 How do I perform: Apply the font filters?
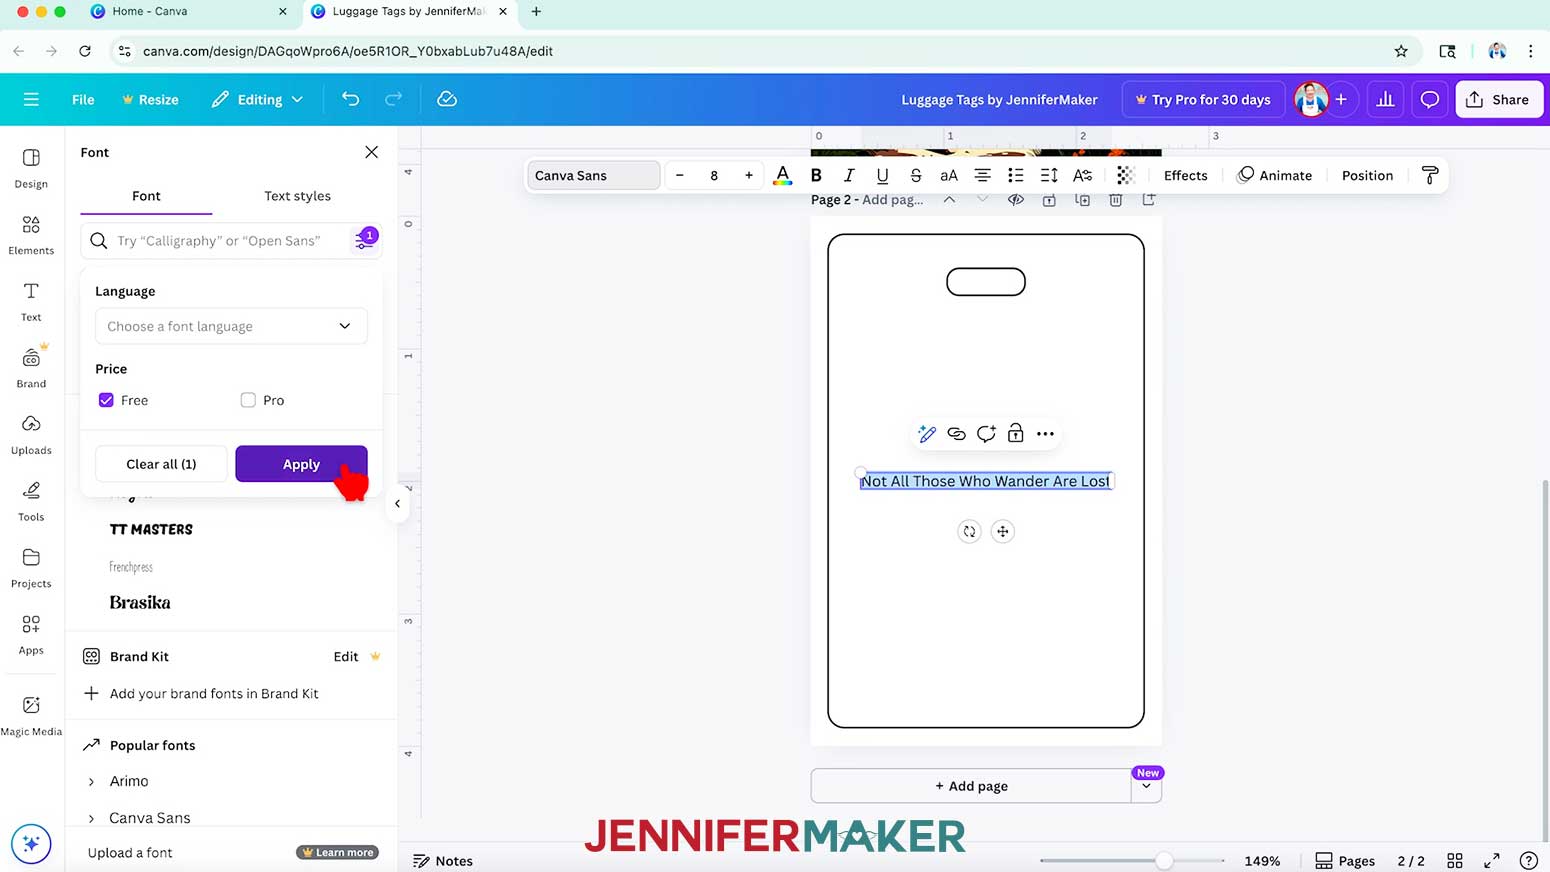(301, 464)
